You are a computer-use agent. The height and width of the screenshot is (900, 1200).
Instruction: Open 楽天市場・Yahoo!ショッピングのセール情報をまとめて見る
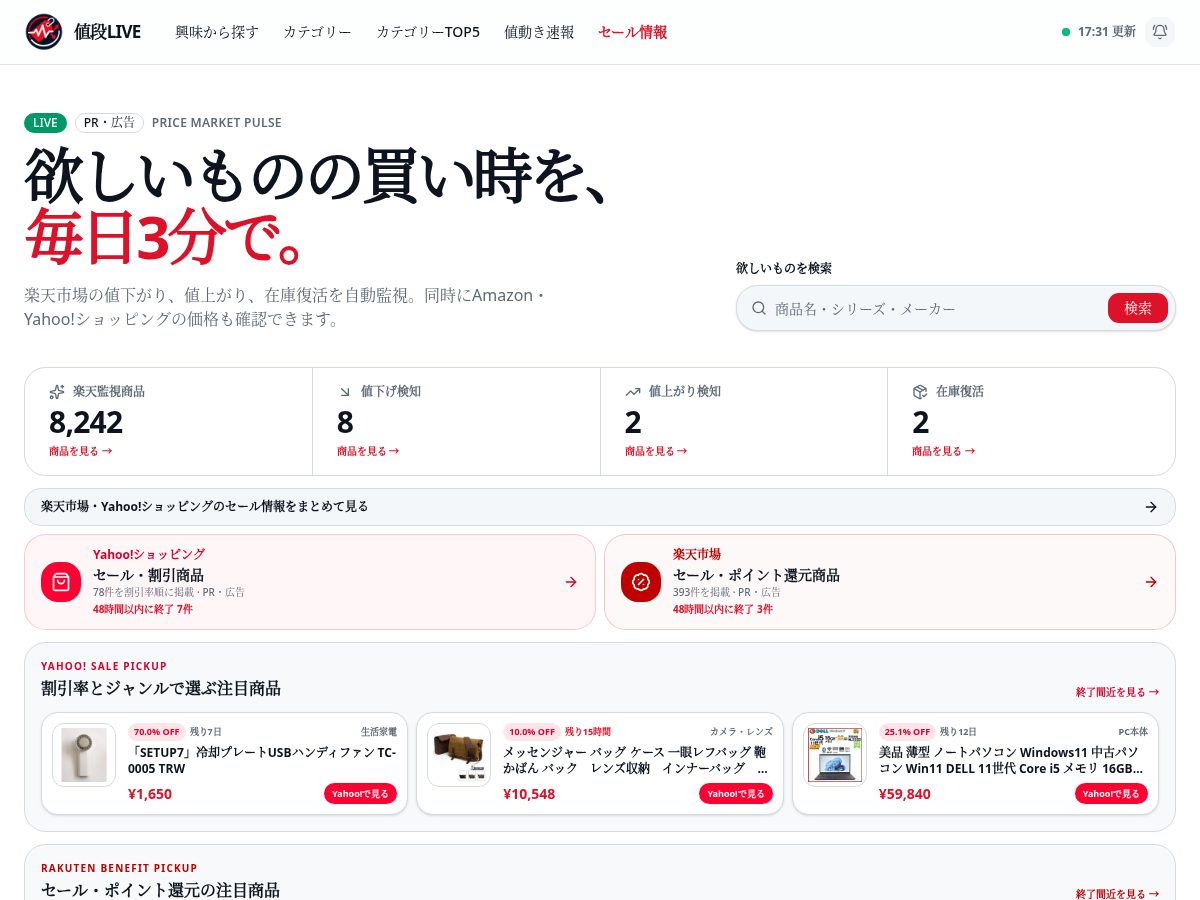point(600,507)
